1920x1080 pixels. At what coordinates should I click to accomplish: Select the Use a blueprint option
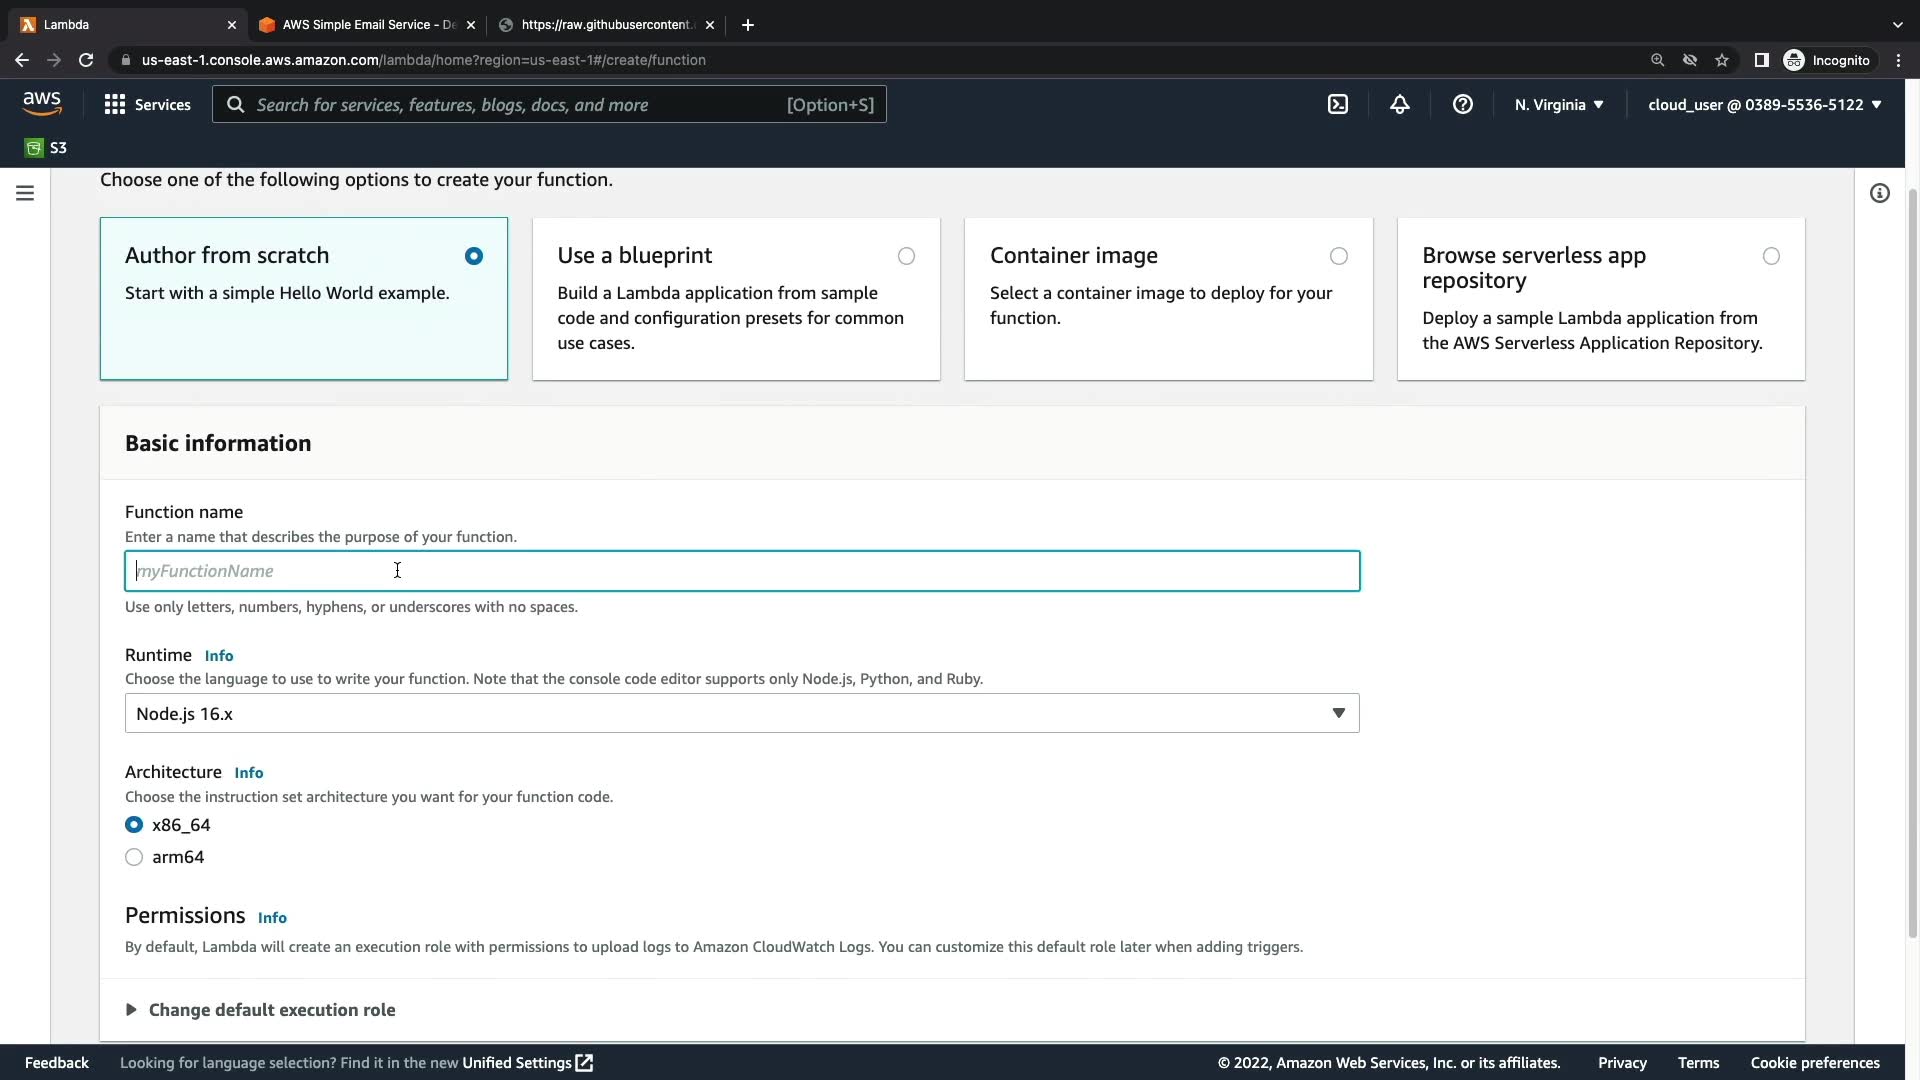(906, 256)
